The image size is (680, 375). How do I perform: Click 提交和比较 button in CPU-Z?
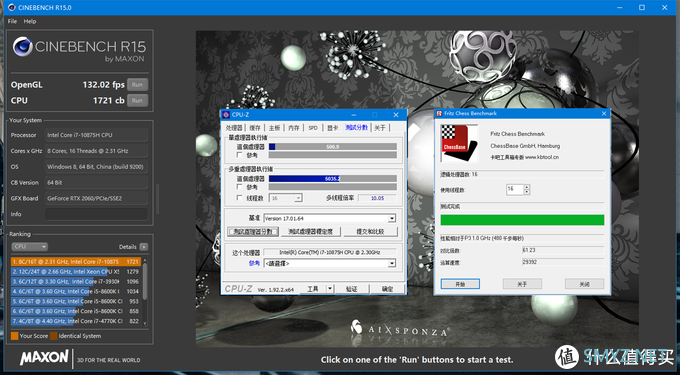[370, 232]
